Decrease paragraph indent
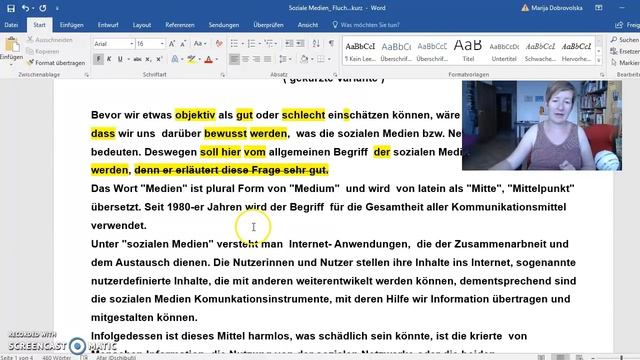 [289, 43]
